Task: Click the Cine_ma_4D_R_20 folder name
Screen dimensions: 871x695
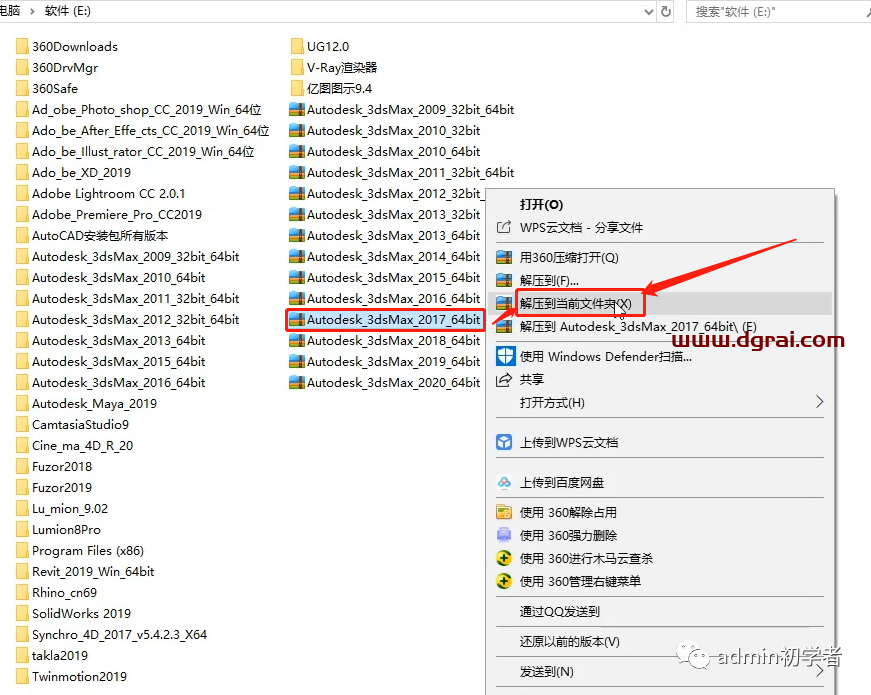Action: point(83,446)
